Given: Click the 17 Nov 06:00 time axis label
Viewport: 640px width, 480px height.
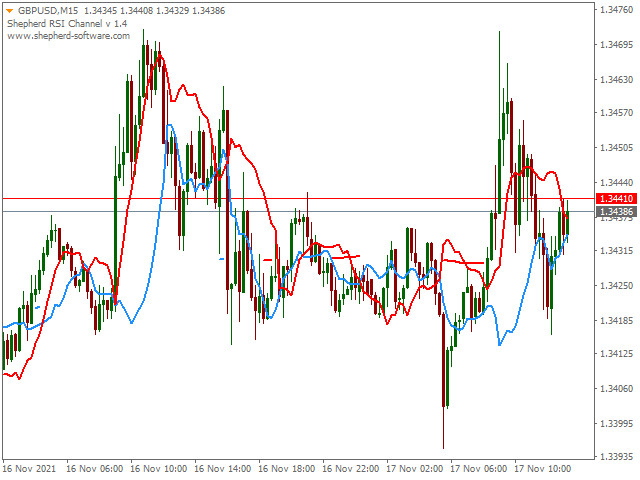Looking at the screenshot, I should pos(479,469).
